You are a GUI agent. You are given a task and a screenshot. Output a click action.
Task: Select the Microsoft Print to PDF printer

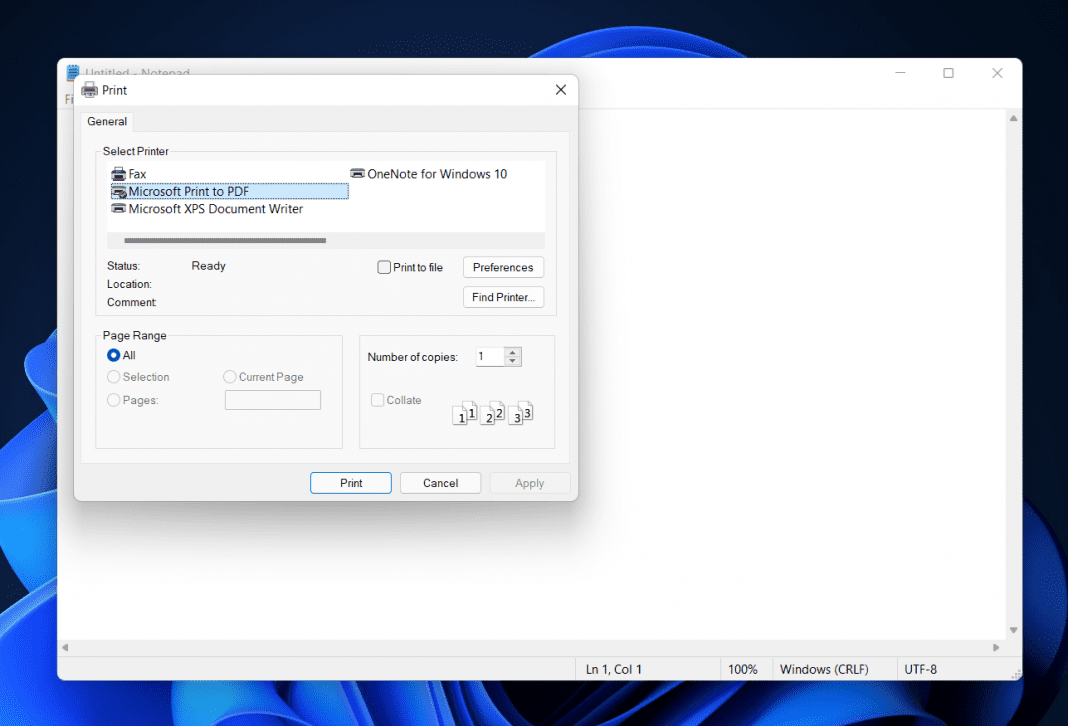pos(190,191)
